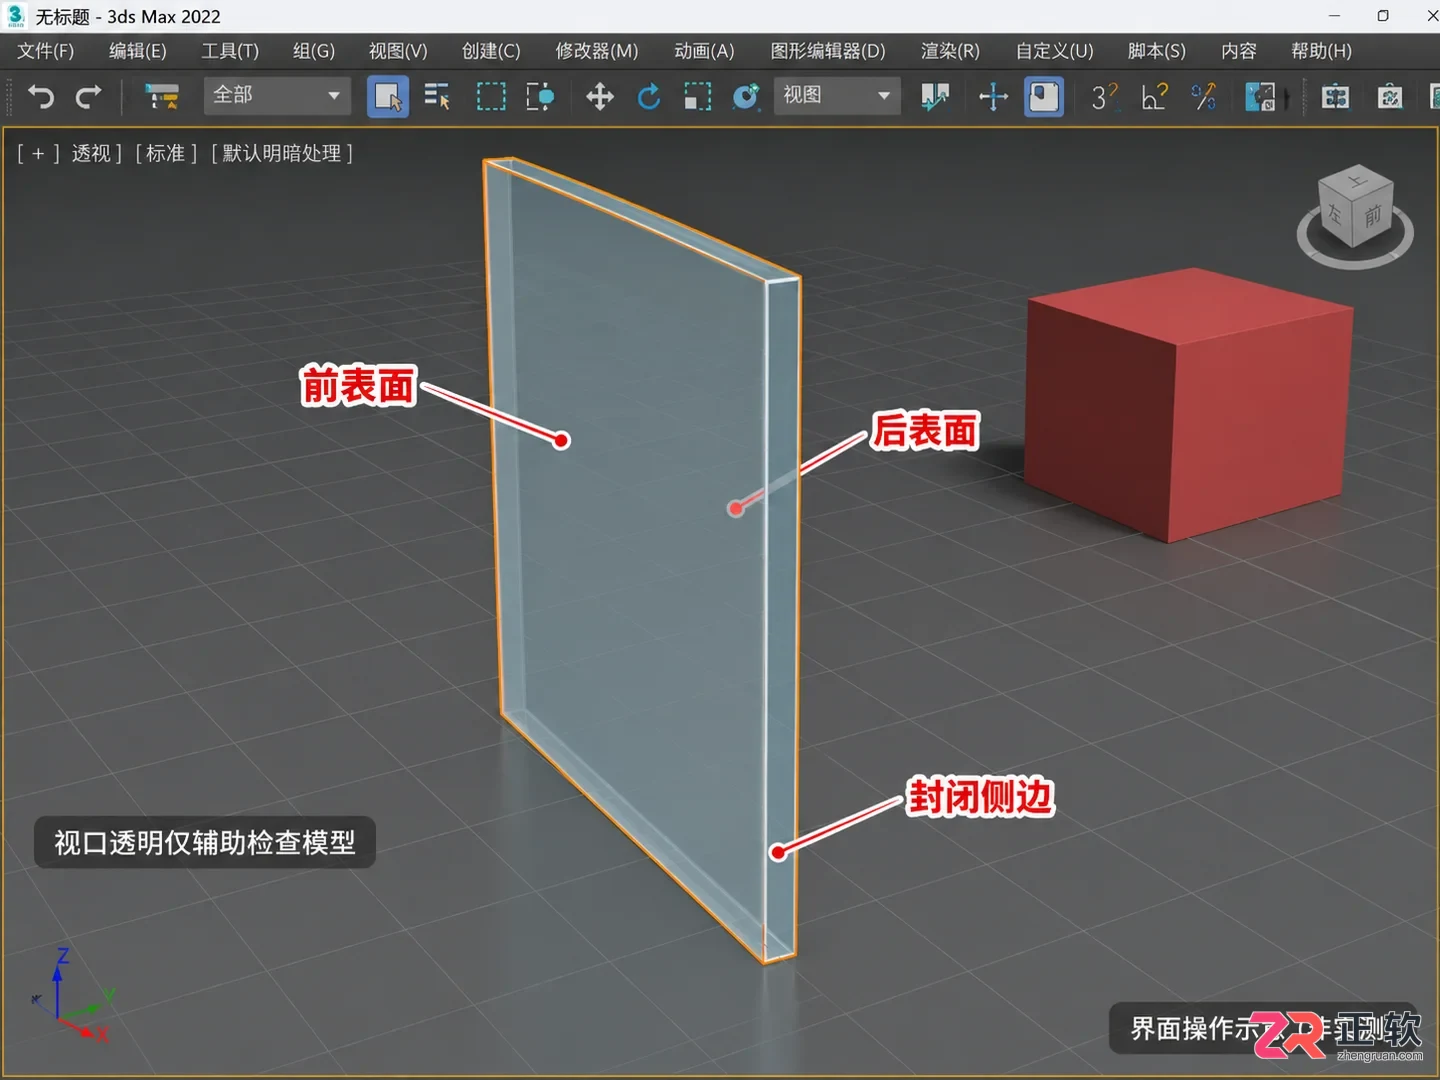Viewport: 1440px width, 1080px height.
Task: Choose the Rectangular Selection Region tool
Action: pos(491,96)
